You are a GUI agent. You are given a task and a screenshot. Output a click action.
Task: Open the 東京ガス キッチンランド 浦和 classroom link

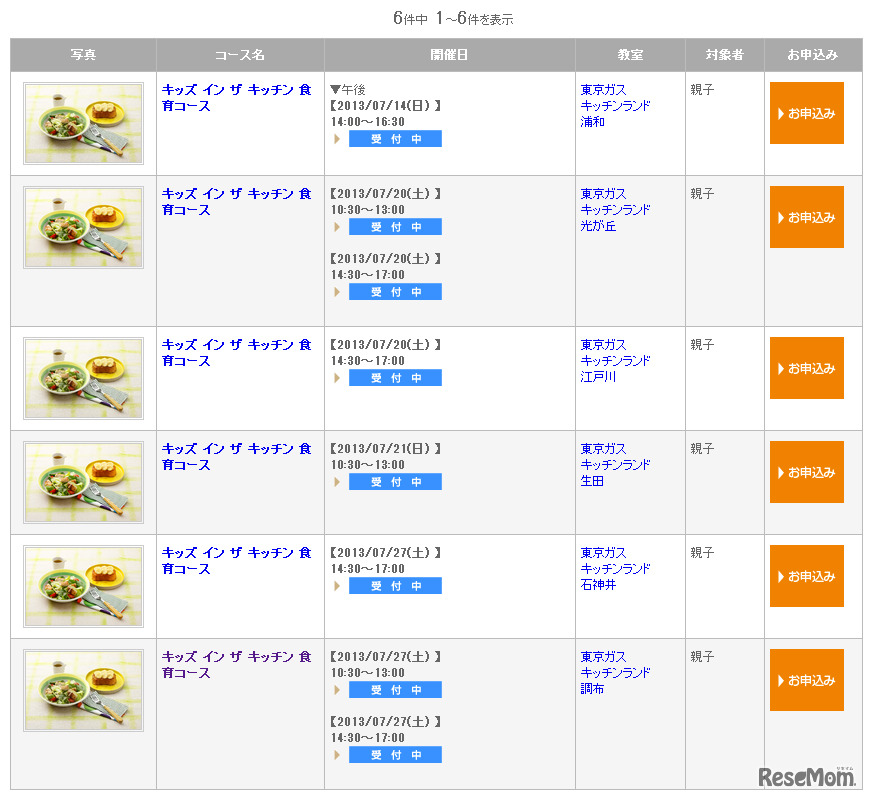tap(615, 105)
